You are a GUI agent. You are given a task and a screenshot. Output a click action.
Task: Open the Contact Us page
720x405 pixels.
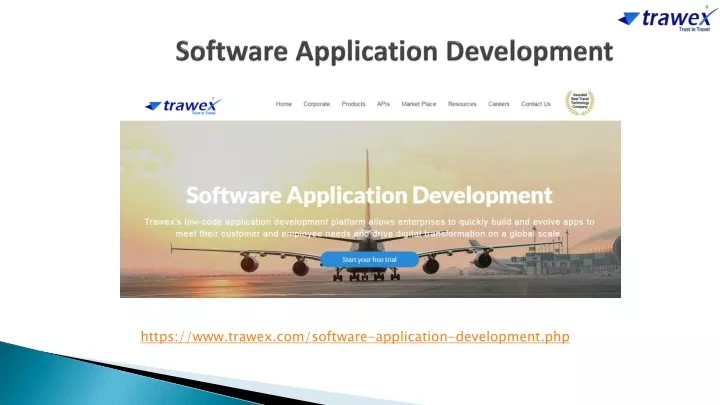pyautogui.click(x=536, y=104)
